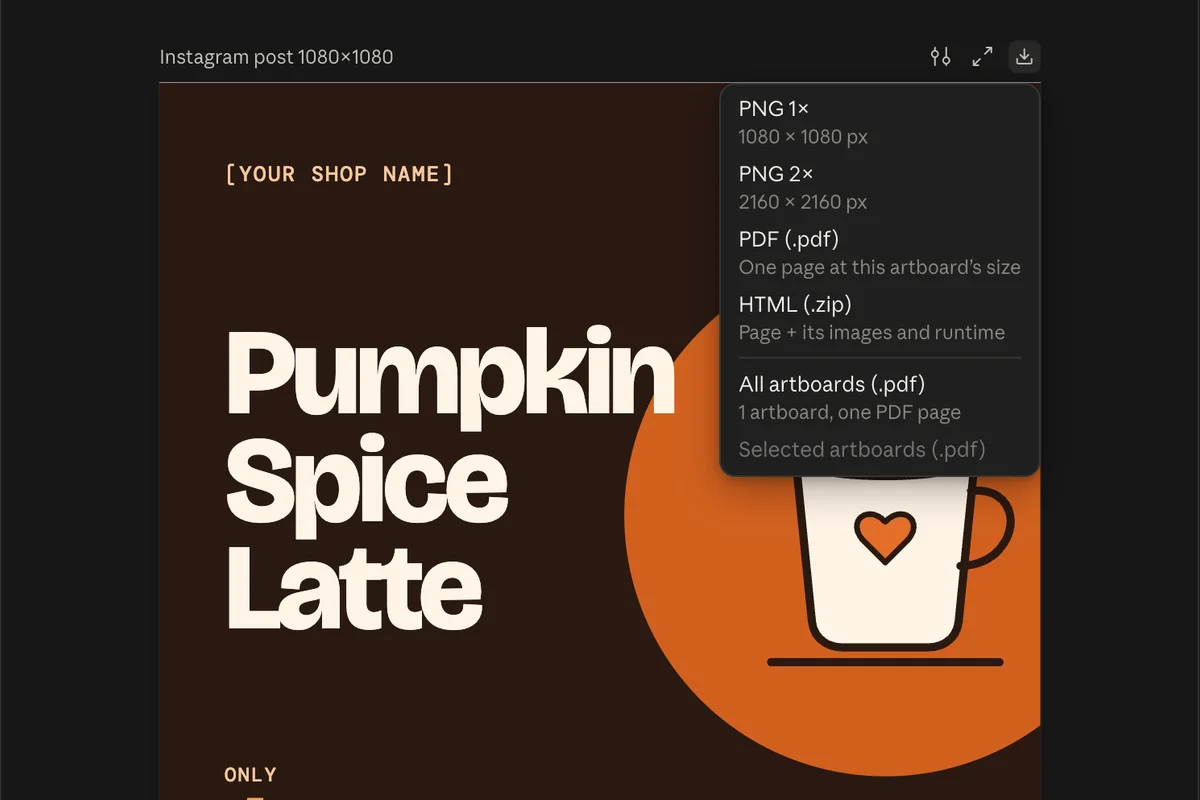Export All artboards (.pdf)

880,398
